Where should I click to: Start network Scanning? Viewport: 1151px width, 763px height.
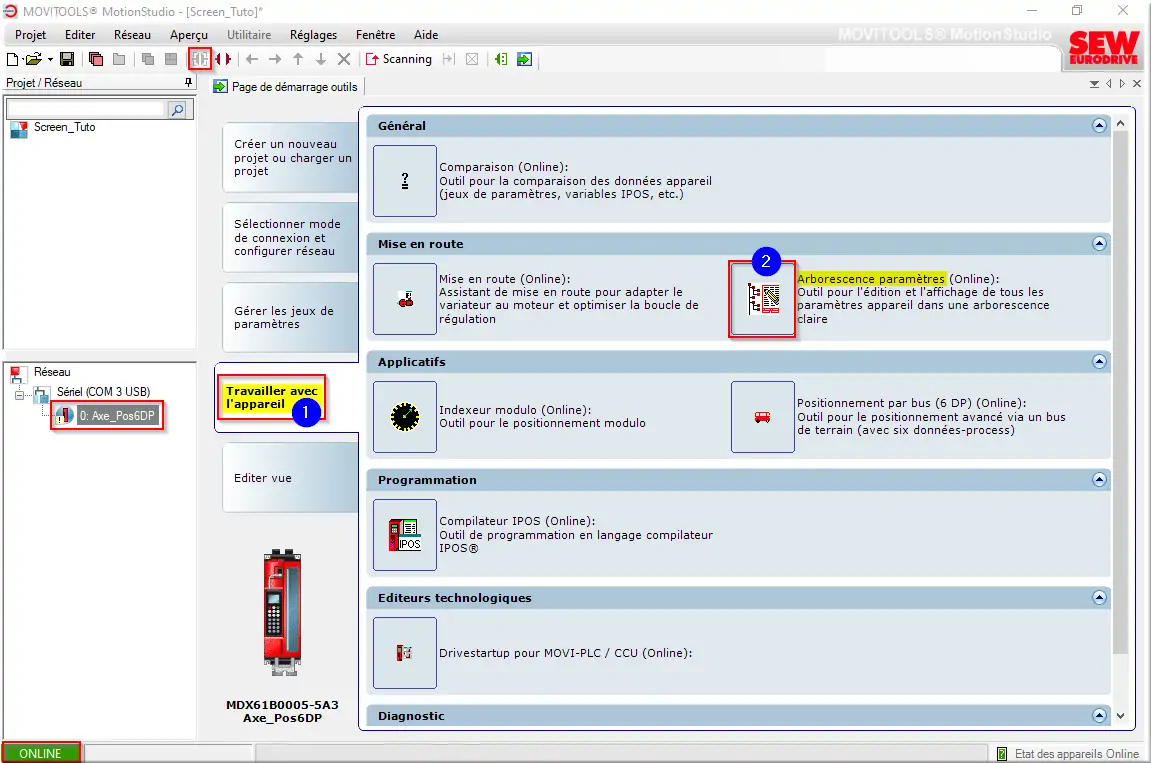click(399, 59)
